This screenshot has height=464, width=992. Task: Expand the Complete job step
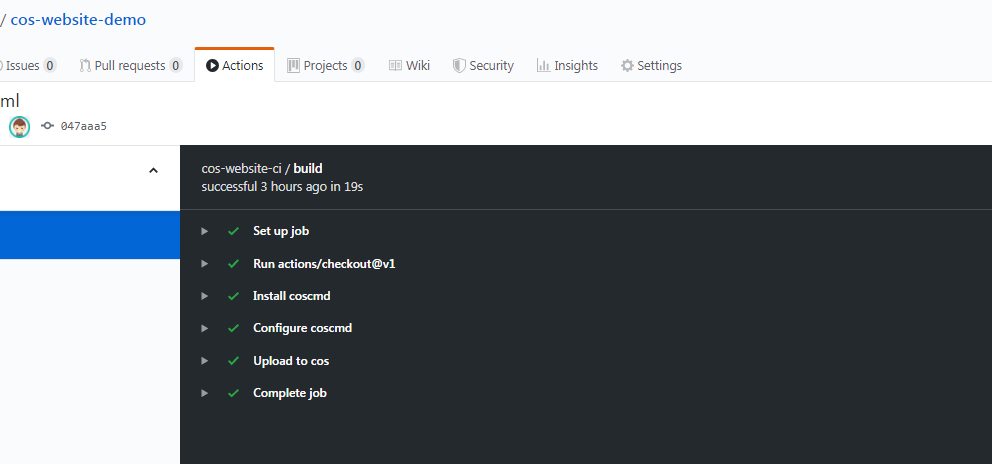click(x=205, y=393)
